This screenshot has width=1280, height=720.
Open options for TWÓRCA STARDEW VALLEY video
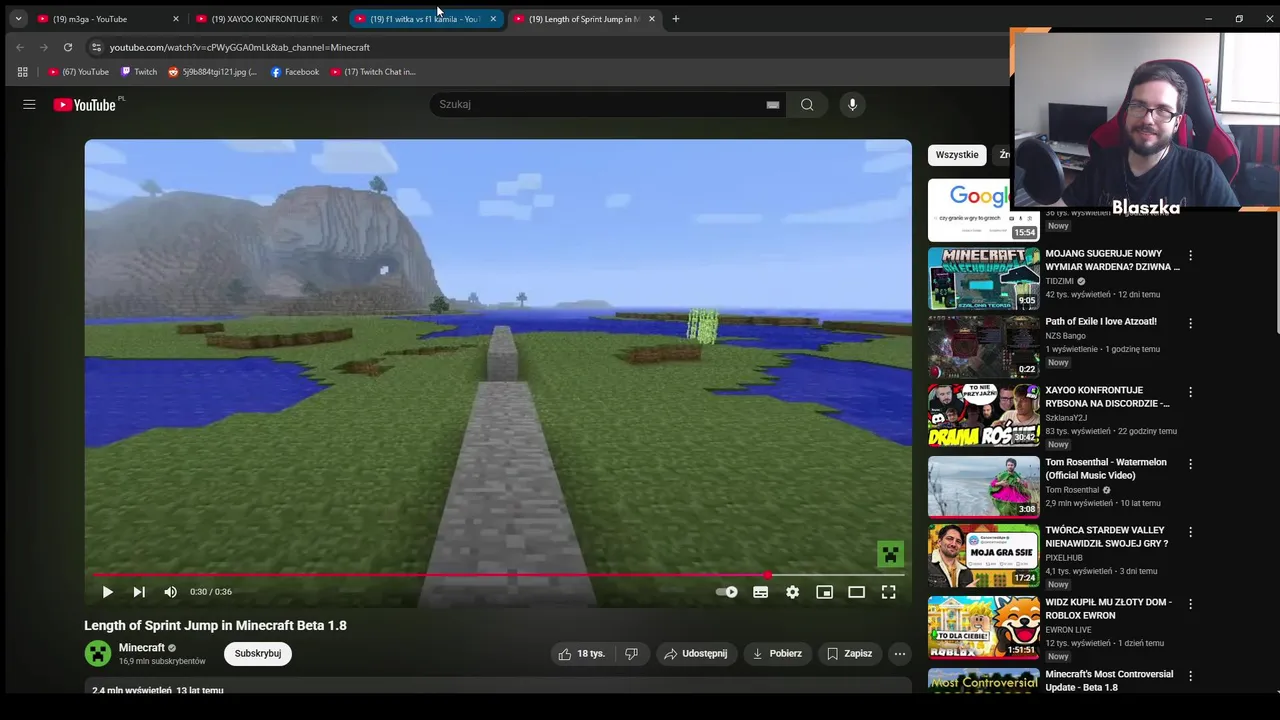point(1190,532)
